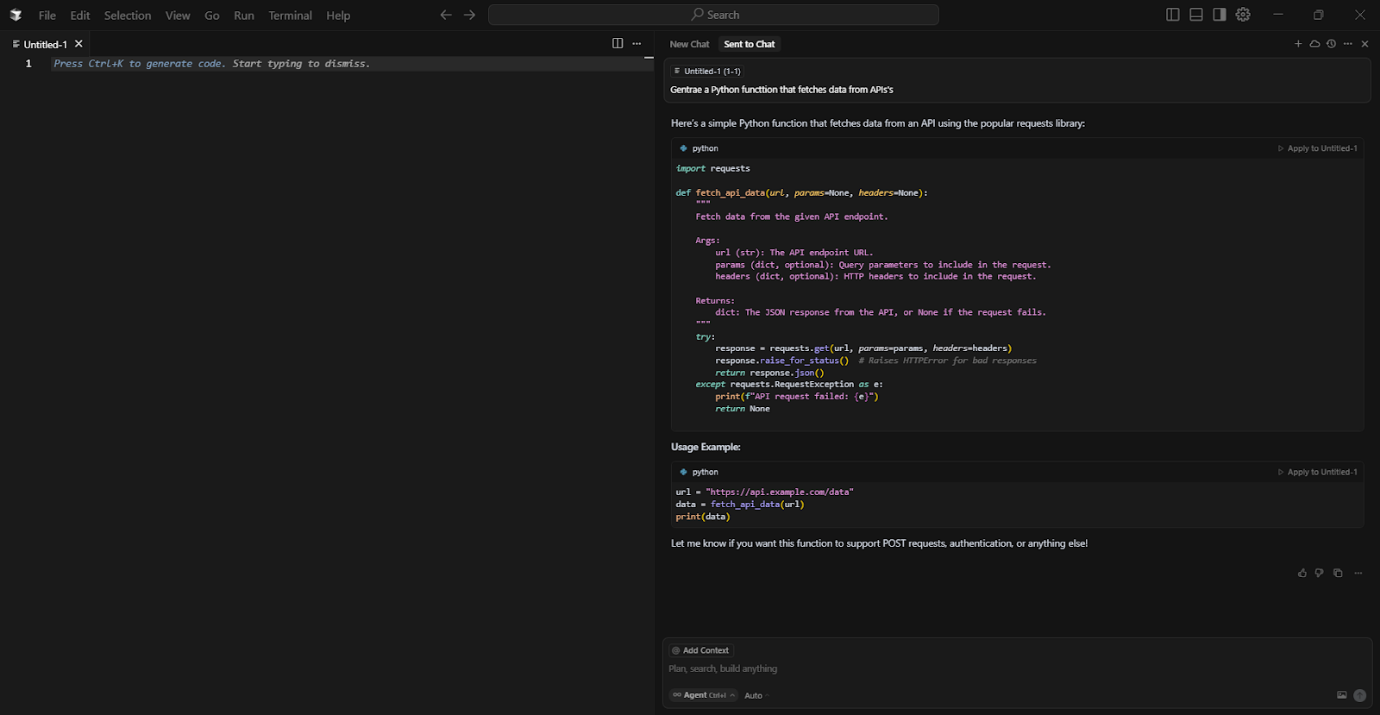The width and height of the screenshot is (1380, 715).
Task: Click the cloud sync icon in chat panel
Action: pos(1314,44)
